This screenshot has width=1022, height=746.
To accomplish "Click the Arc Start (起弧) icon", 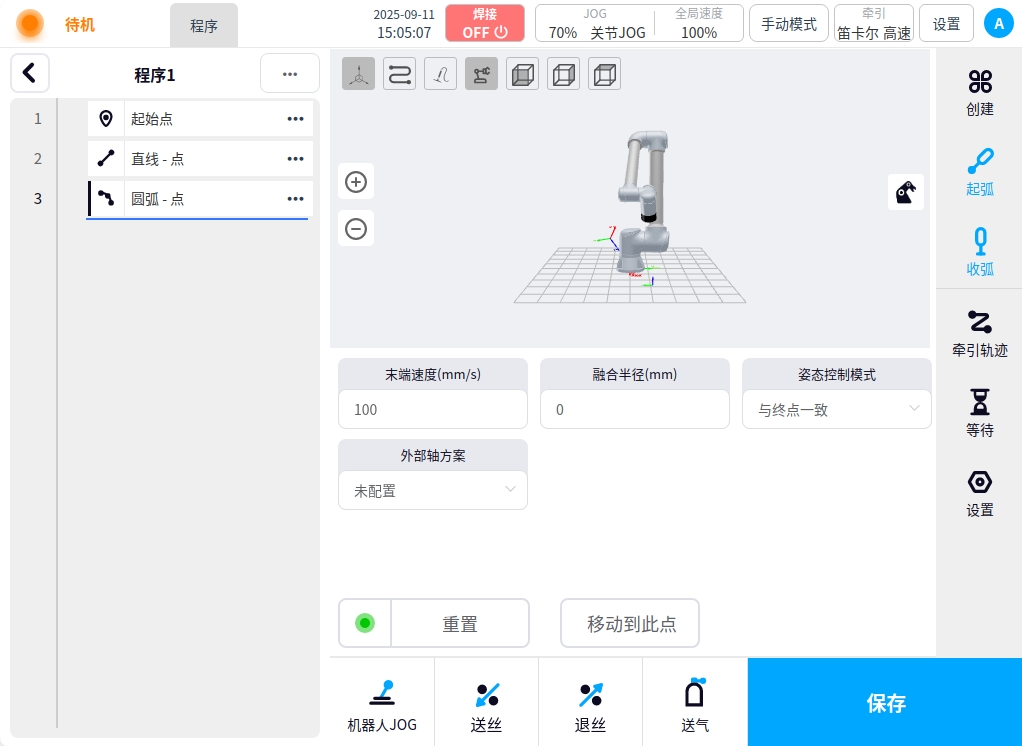I will click(x=979, y=170).
